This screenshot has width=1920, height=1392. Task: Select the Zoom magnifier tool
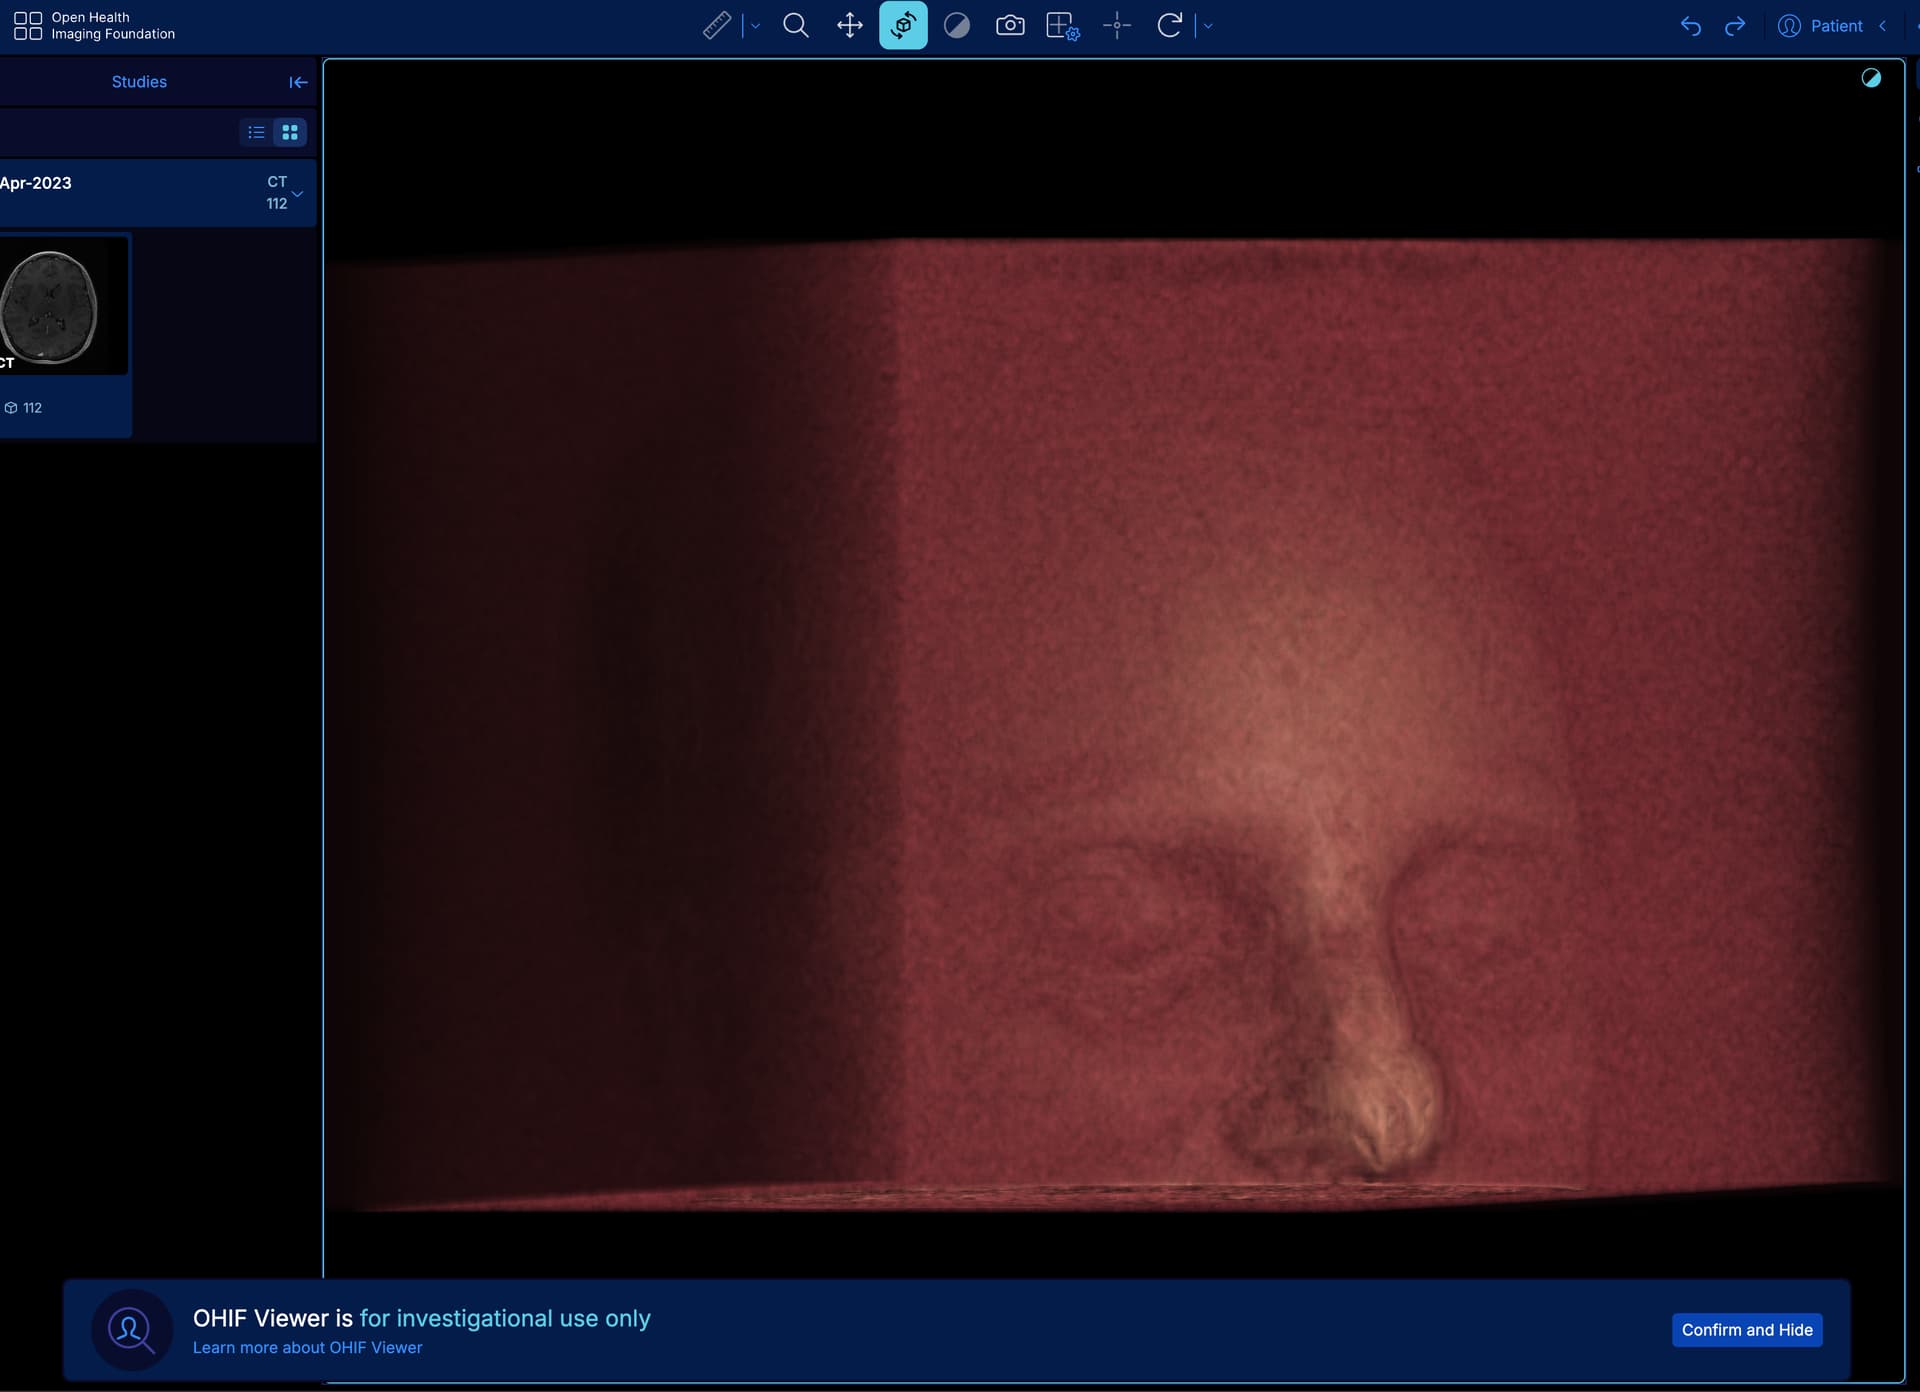click(x=796, y=26)
